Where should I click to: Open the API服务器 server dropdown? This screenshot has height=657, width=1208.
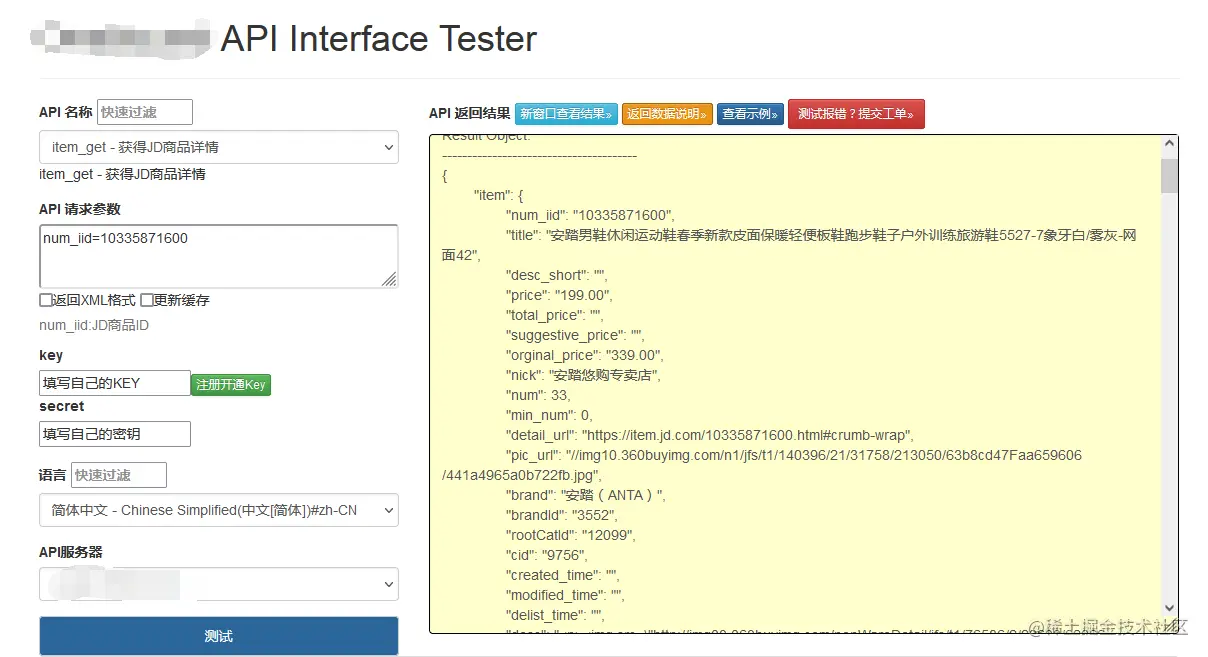218,584
